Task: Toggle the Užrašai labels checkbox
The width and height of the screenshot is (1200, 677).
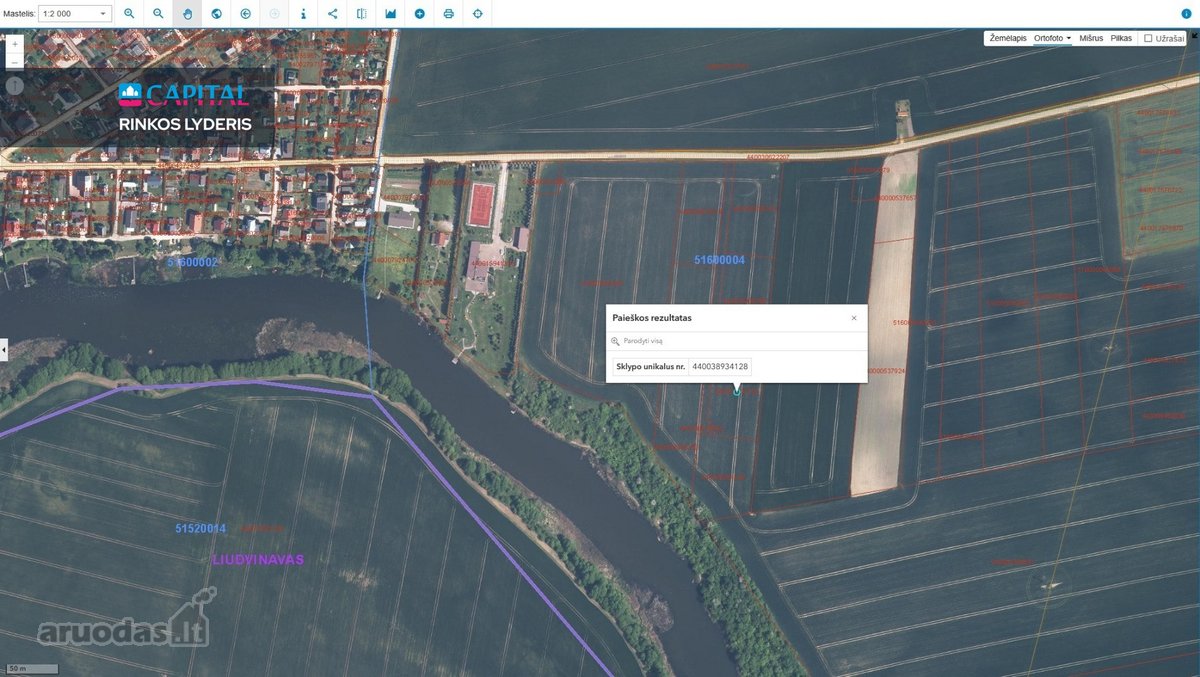Action: [1148, 38]
